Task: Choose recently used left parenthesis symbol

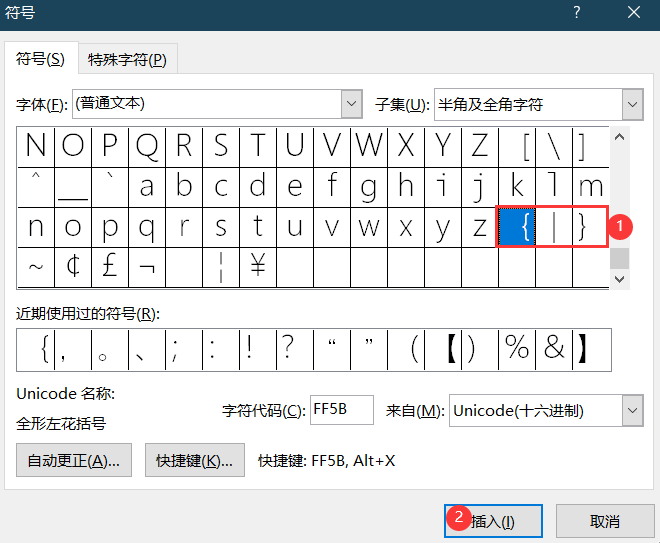Action: click(x=406, y=350)
